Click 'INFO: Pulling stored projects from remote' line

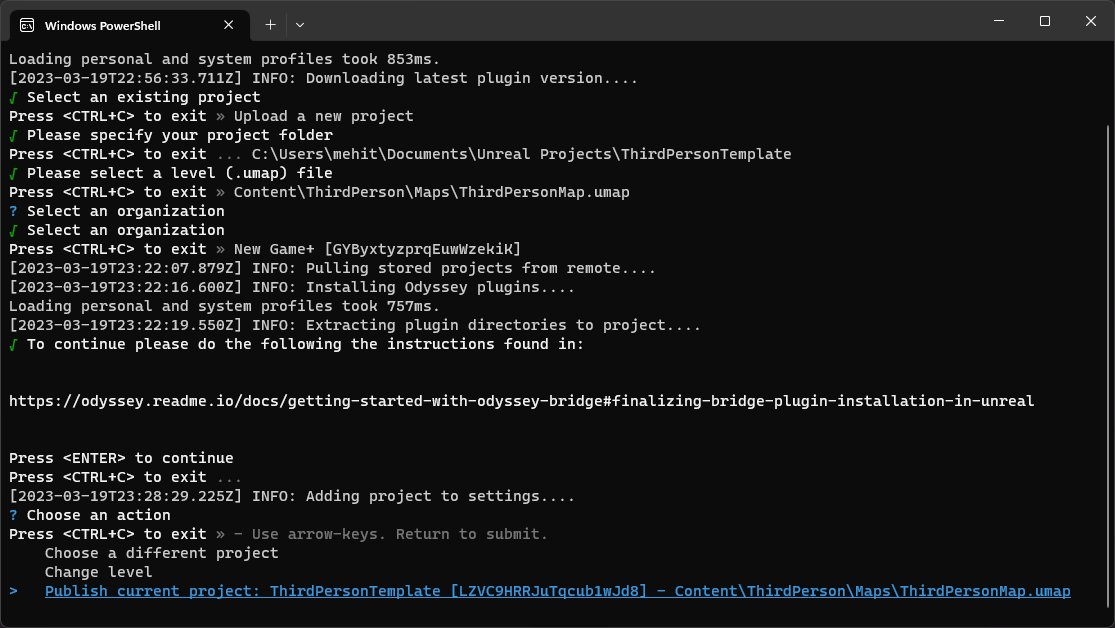point(332,269)
